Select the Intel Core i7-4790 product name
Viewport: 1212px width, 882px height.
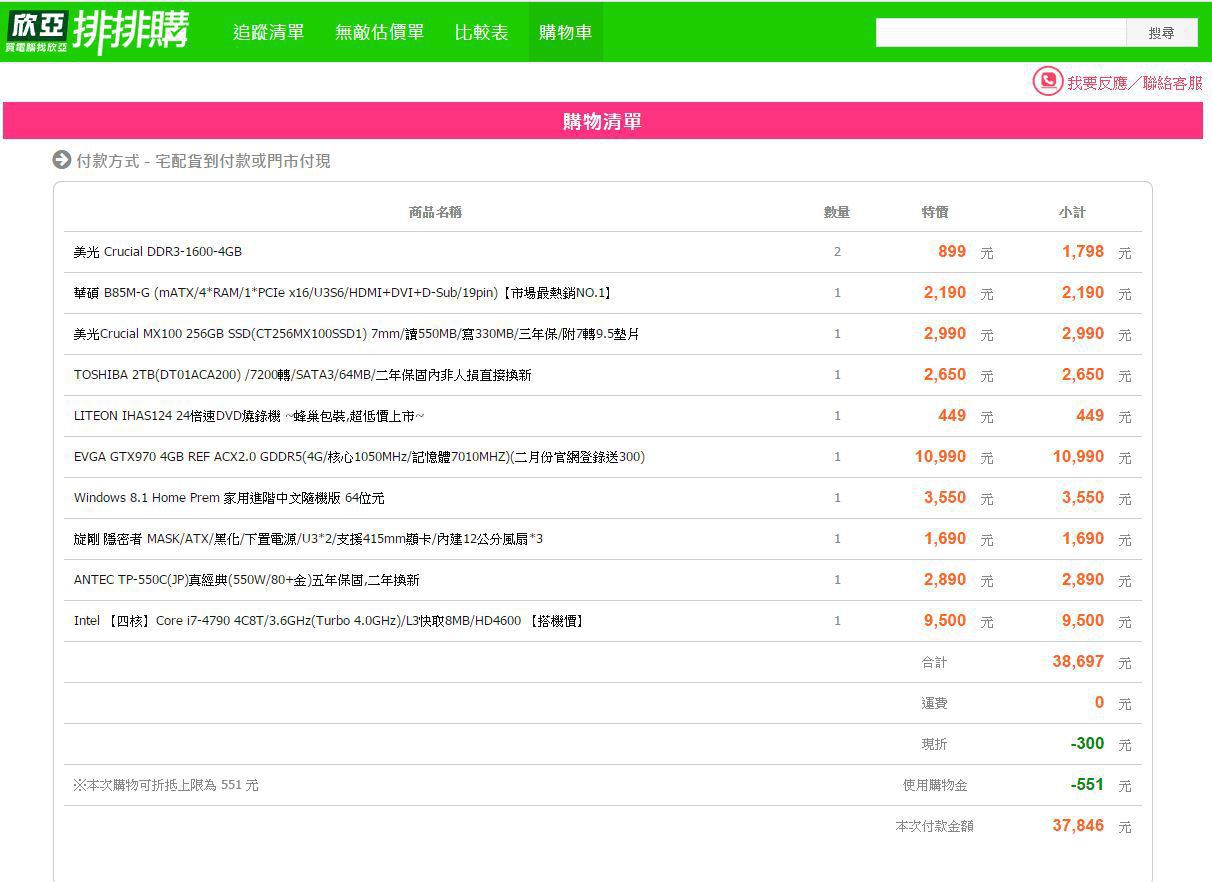329,621
